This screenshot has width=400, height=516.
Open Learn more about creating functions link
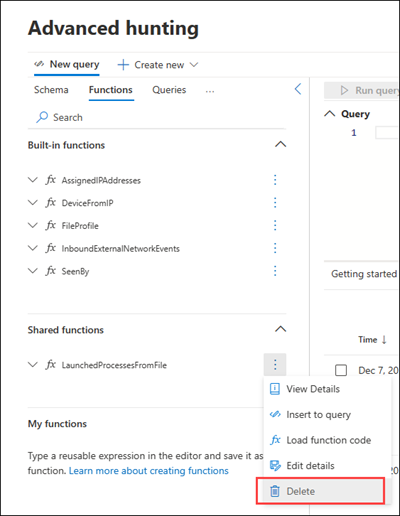click(149, 471)
